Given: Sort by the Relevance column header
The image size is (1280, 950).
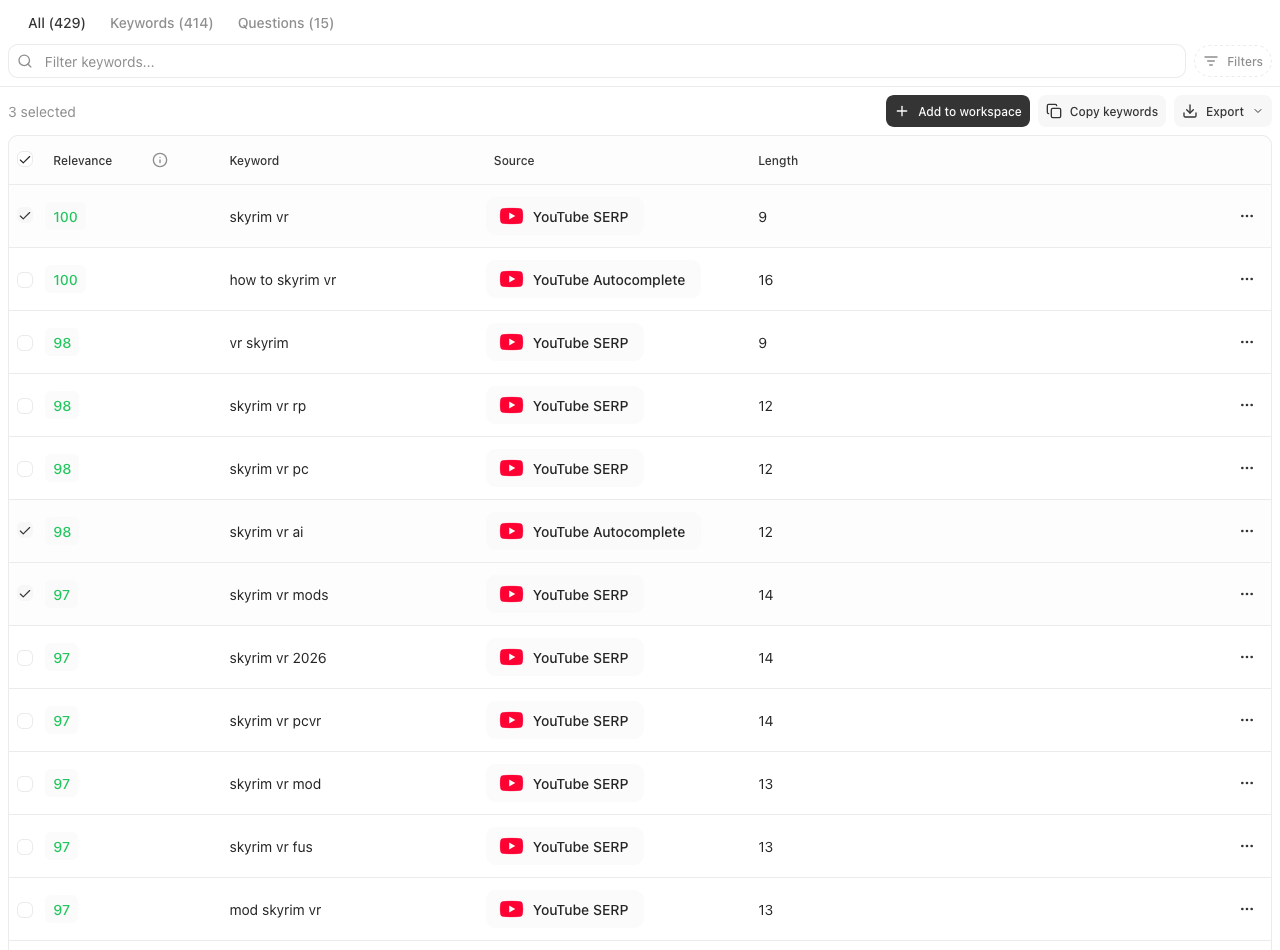Looking at the screenshot, I should click(83, 160).
